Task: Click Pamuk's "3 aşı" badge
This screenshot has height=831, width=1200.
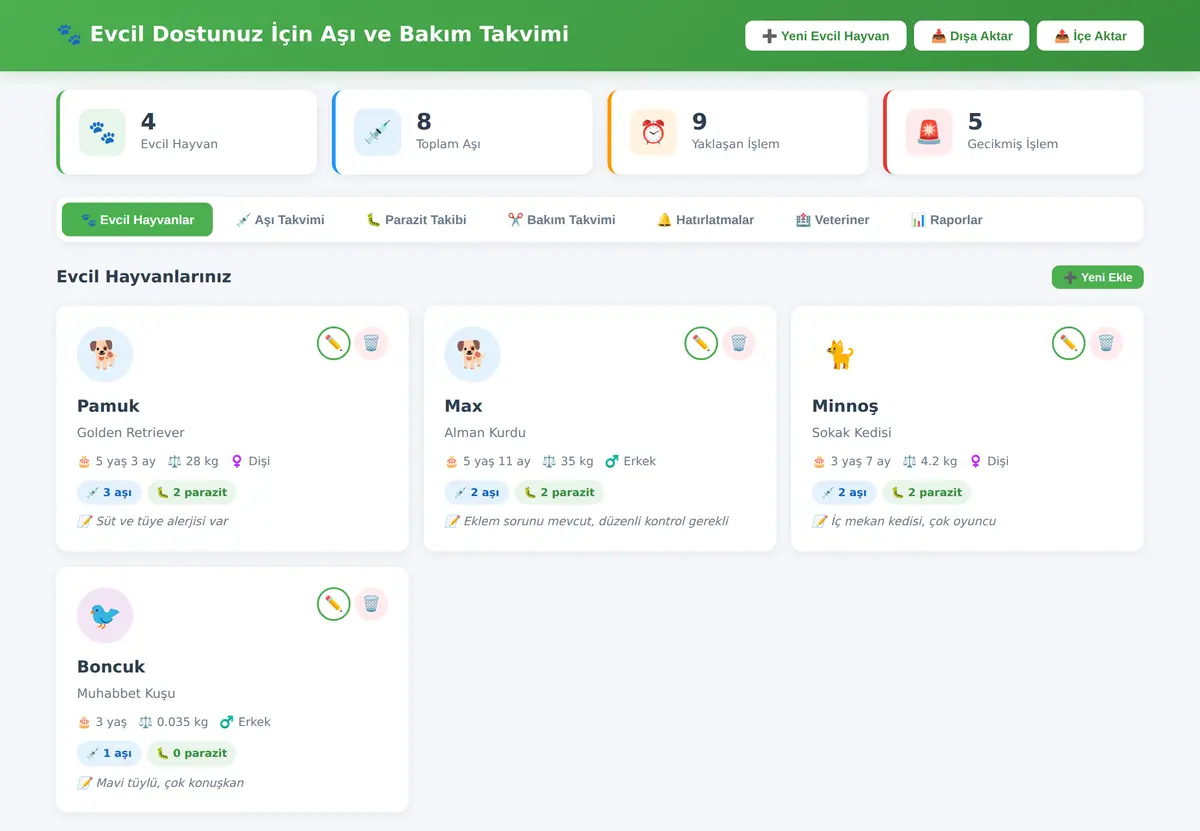Action: [109, 493]
